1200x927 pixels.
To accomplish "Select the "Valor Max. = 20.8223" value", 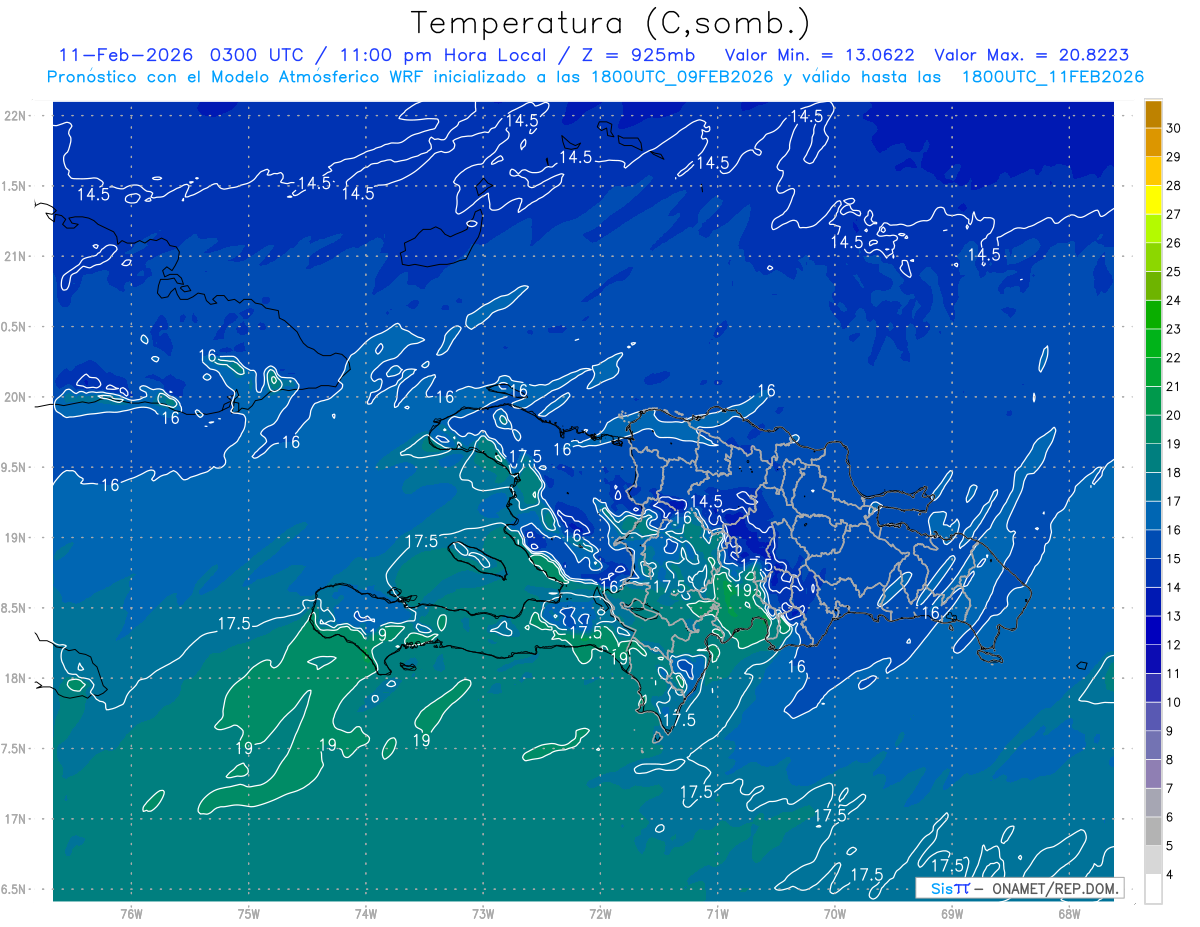I will tap(1032, 55).
